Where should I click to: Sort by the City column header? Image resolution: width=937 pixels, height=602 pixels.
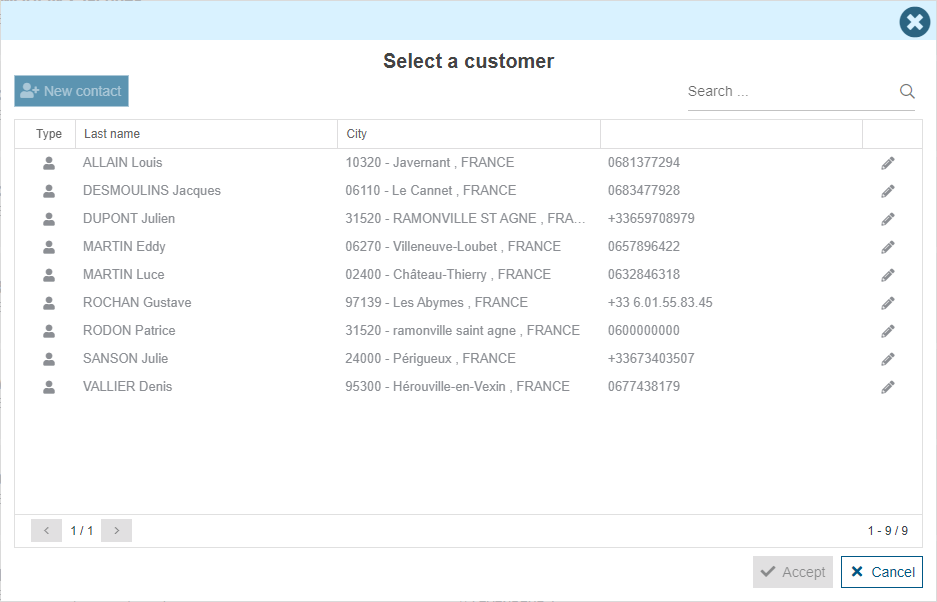coord(357,134)
